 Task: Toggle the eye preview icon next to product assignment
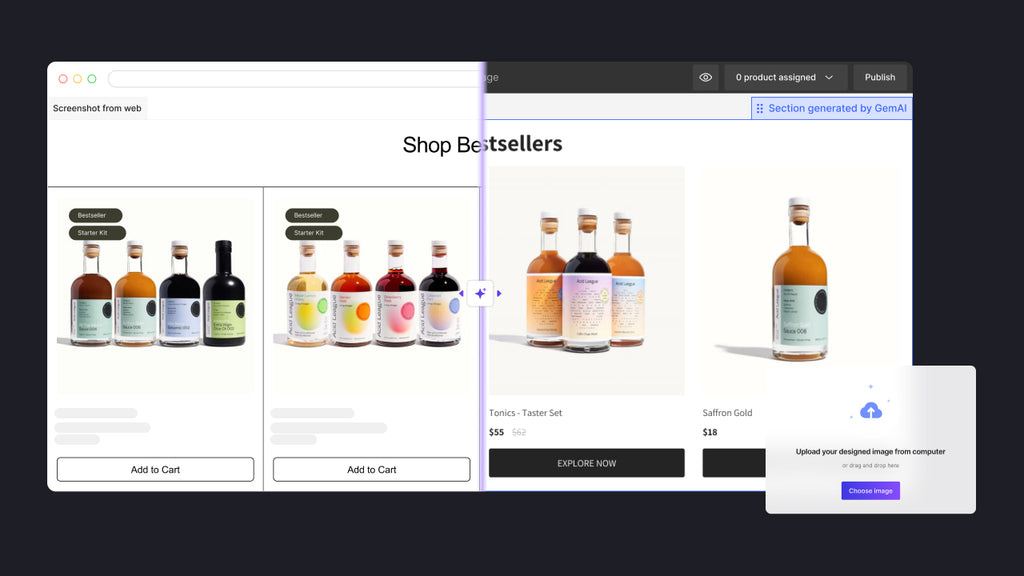705,77
